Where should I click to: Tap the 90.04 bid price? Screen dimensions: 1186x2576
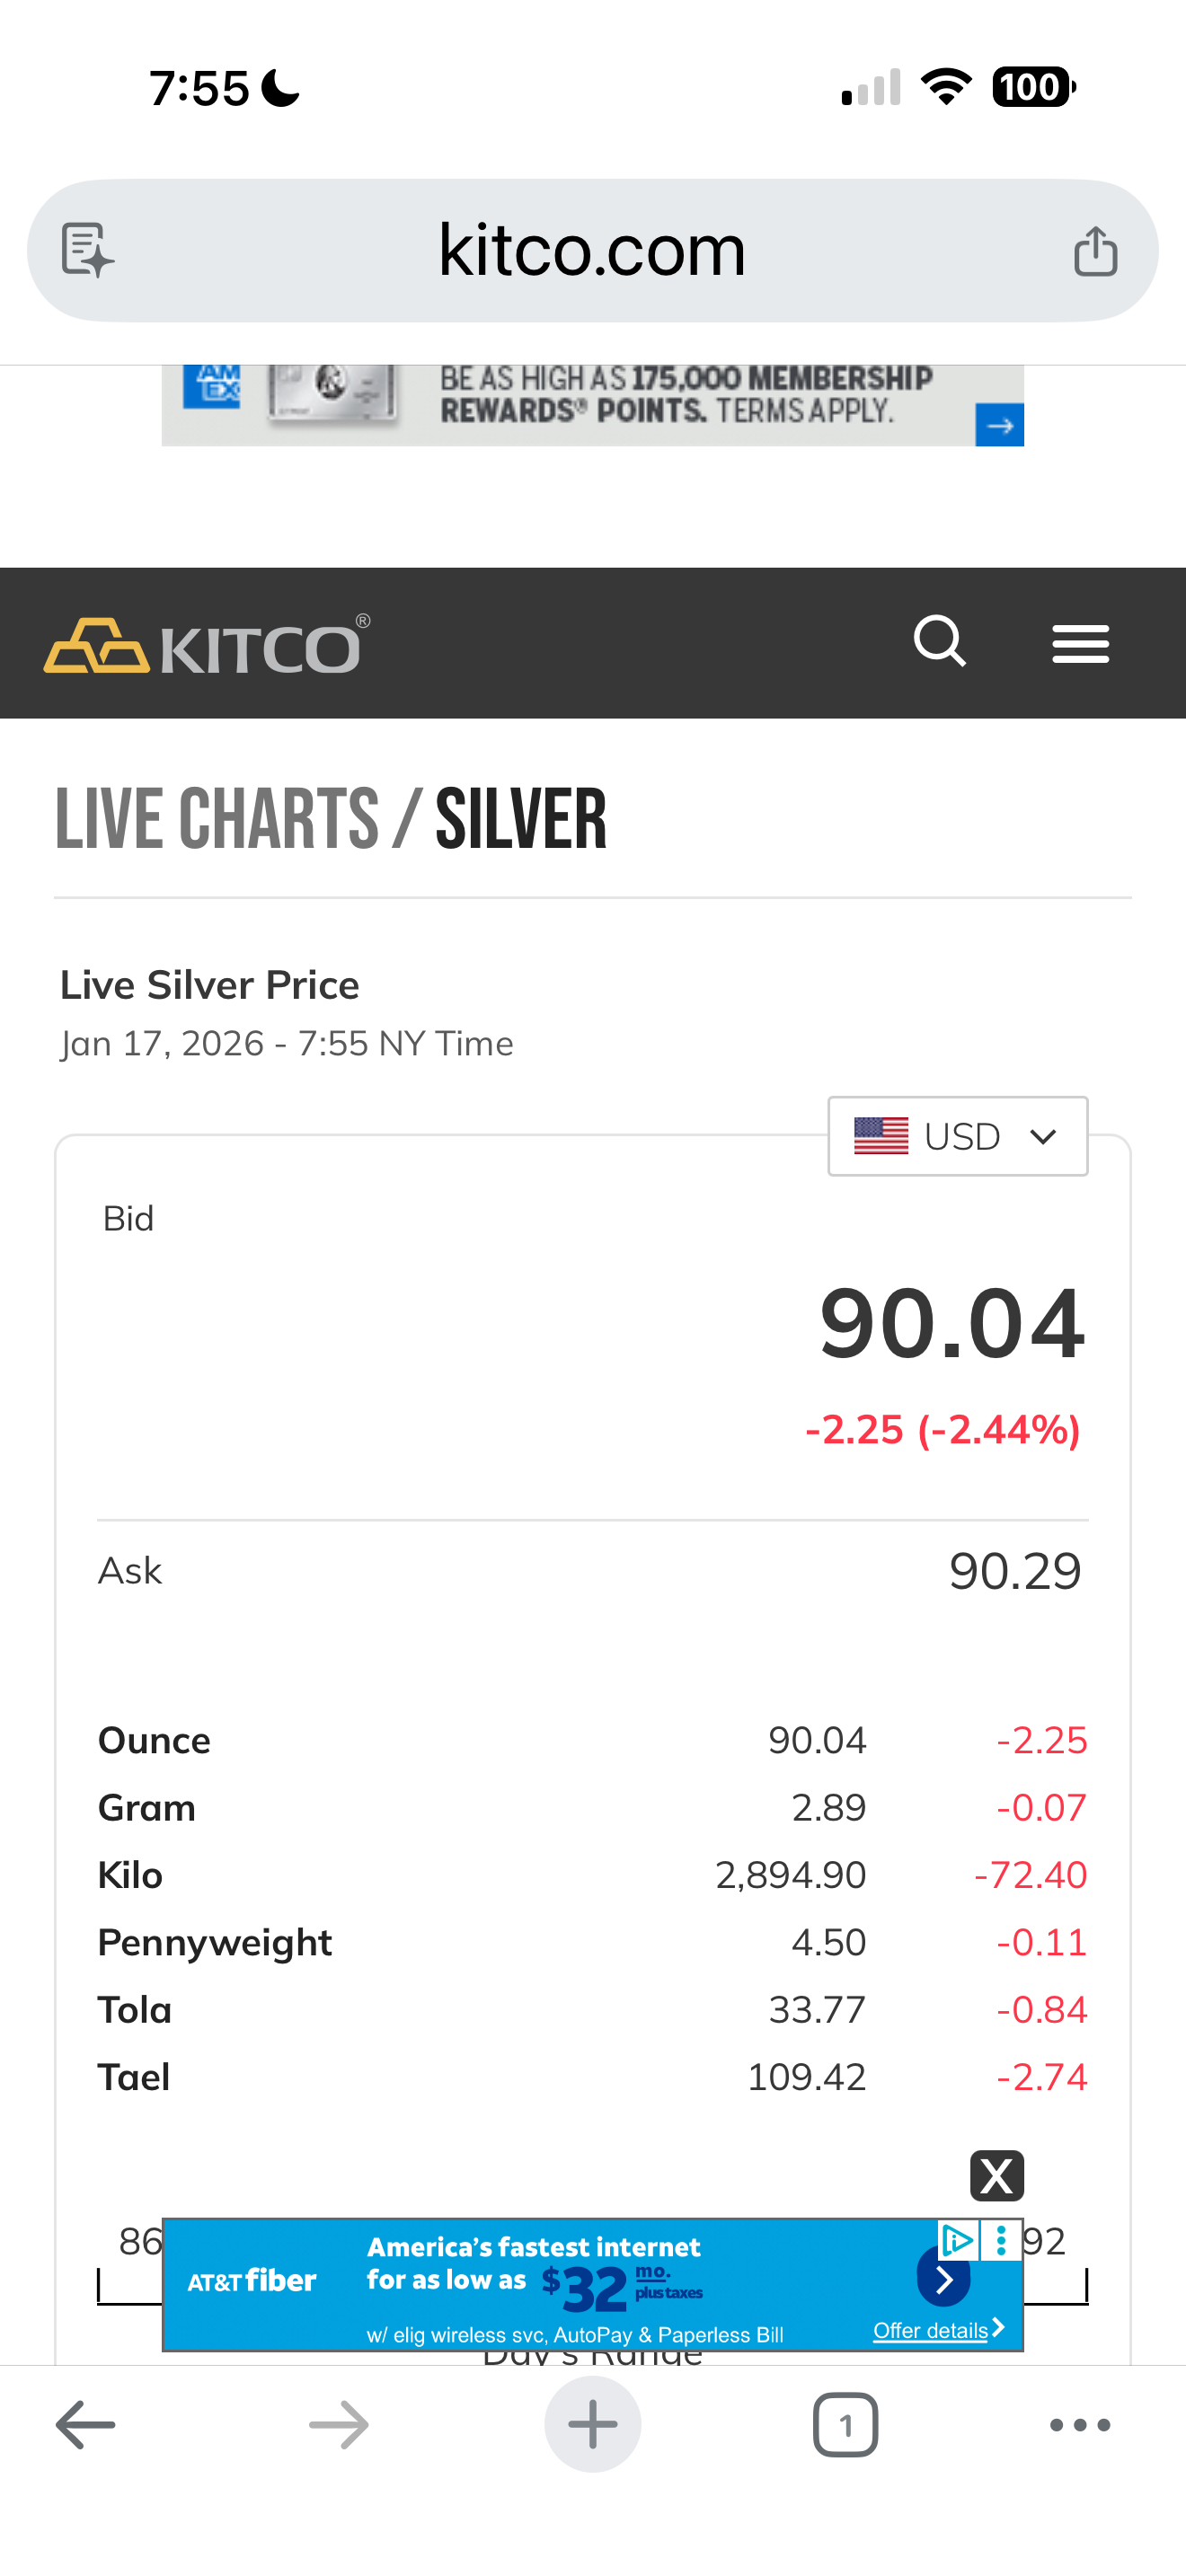coord(951,1324)
